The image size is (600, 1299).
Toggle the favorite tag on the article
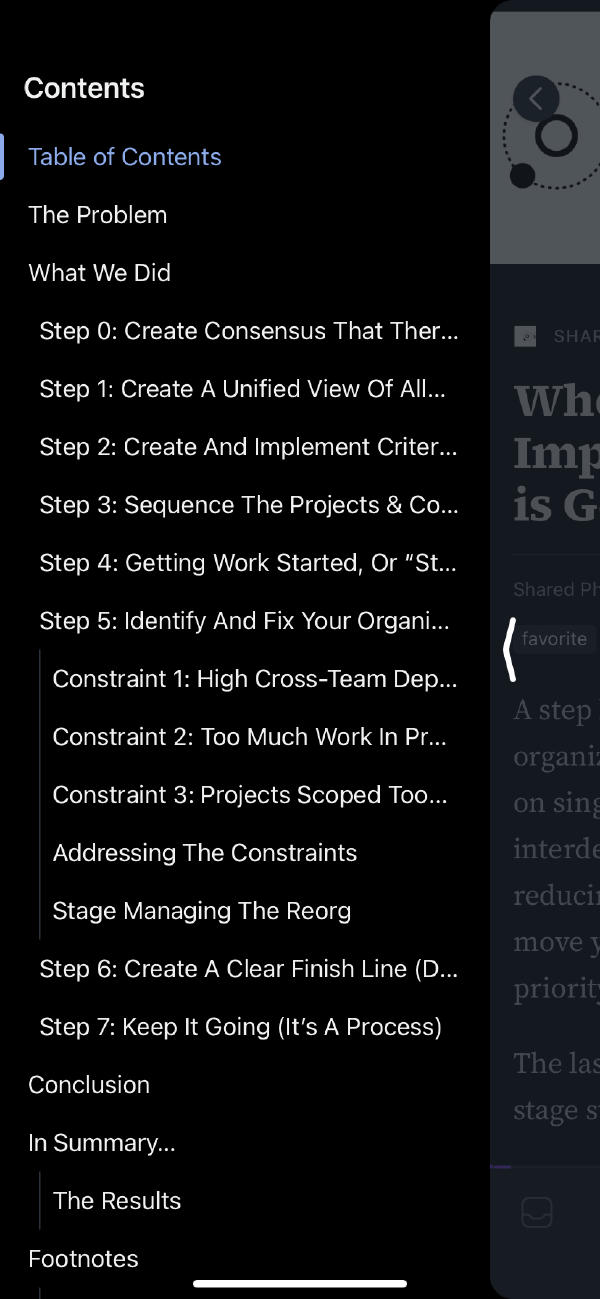click(x=554, y=638)
